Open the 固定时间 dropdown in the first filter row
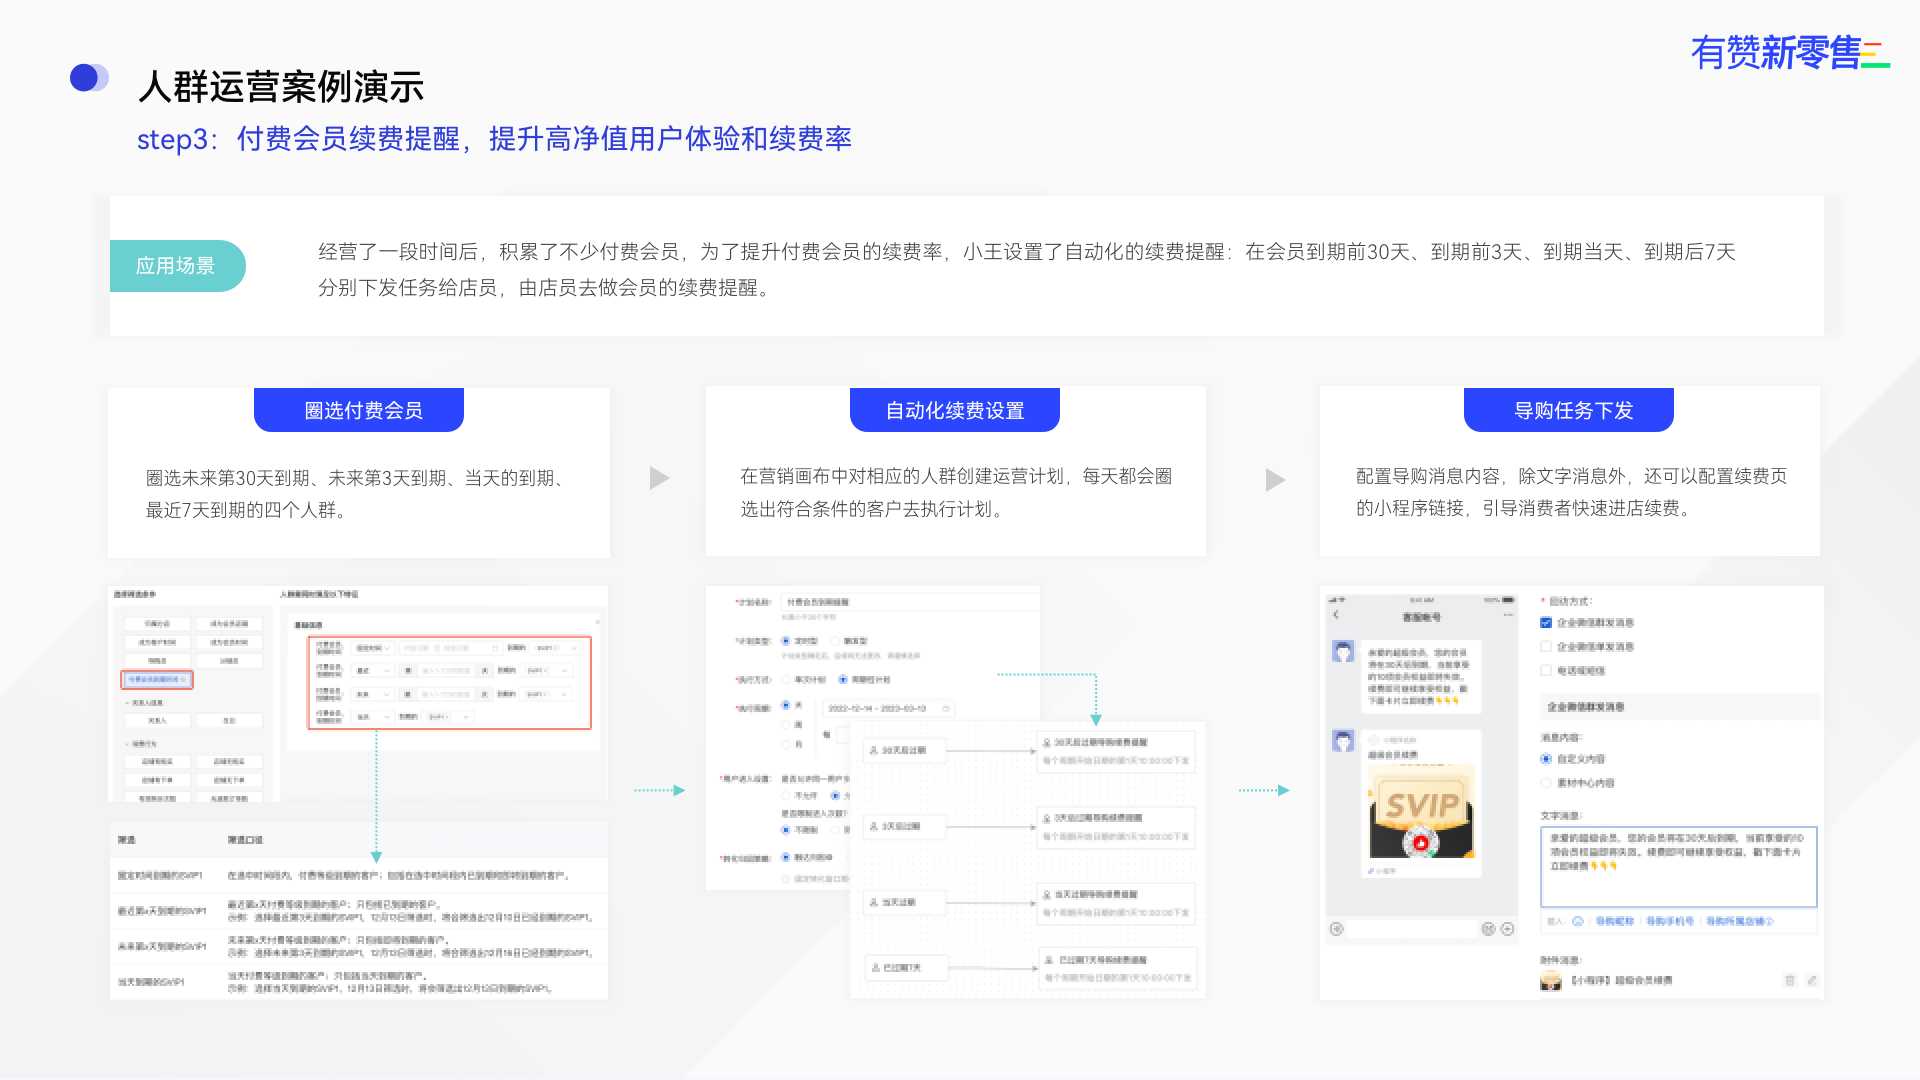Screen dimensions: 1920x1080 coord(374,648)
